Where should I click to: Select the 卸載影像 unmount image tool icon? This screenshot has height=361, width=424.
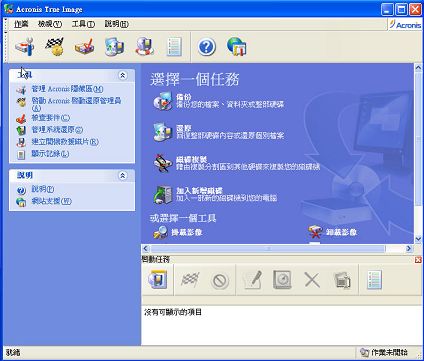(315, 232)
